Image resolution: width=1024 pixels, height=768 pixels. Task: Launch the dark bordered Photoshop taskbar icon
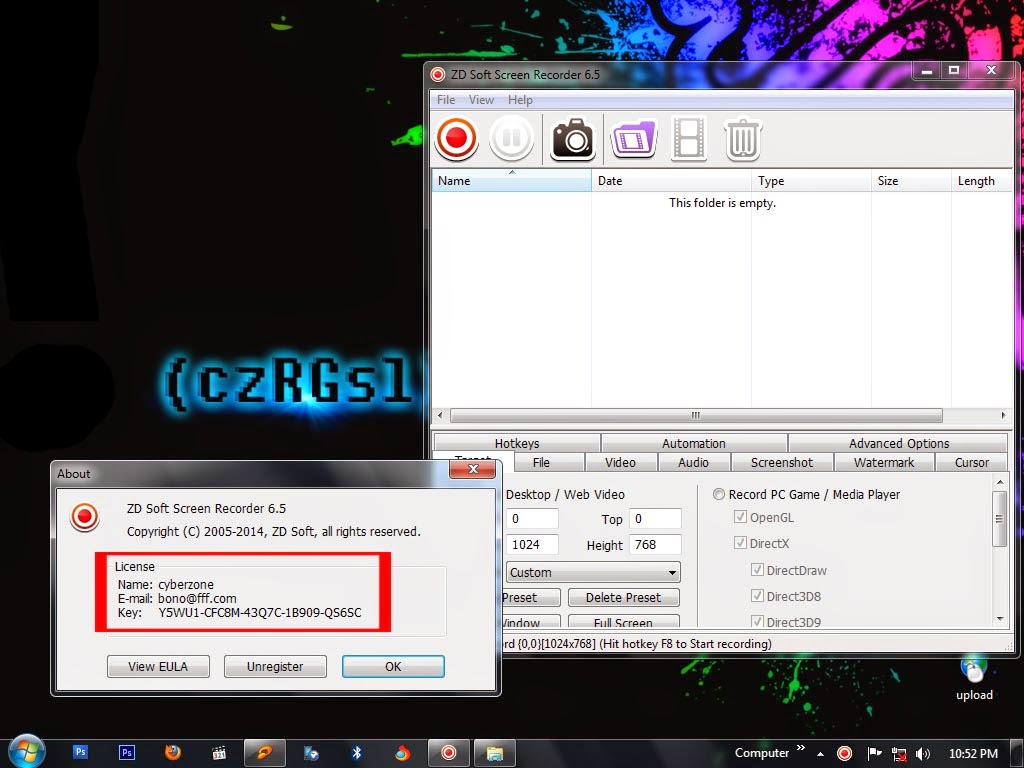[x=127, y=752]
